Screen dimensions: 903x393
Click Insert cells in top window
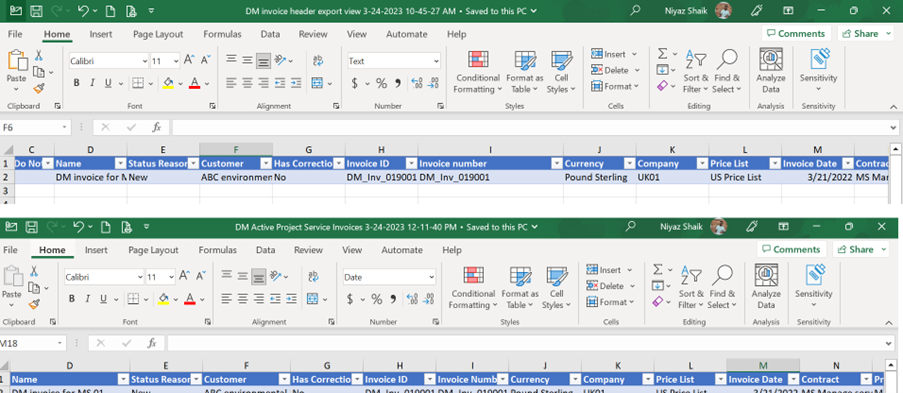click(x=614, y=54)
